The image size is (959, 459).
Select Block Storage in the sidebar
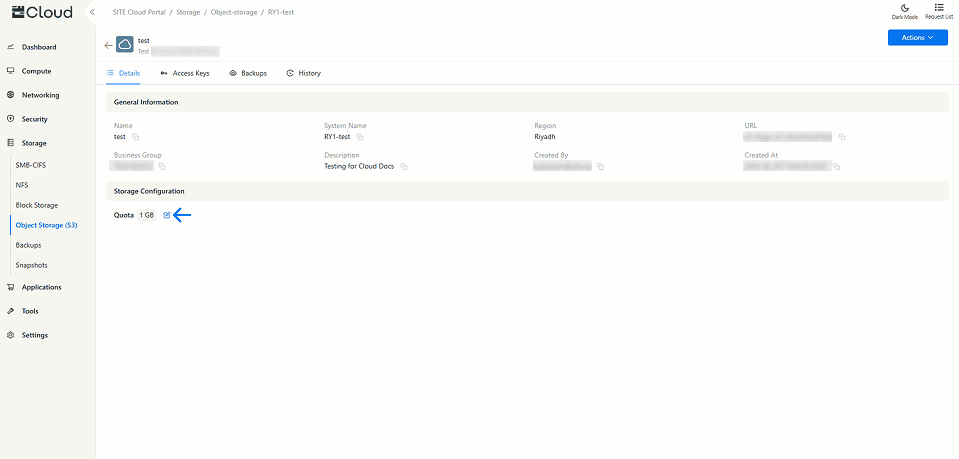pyautogui.click(x=37, y=205)
